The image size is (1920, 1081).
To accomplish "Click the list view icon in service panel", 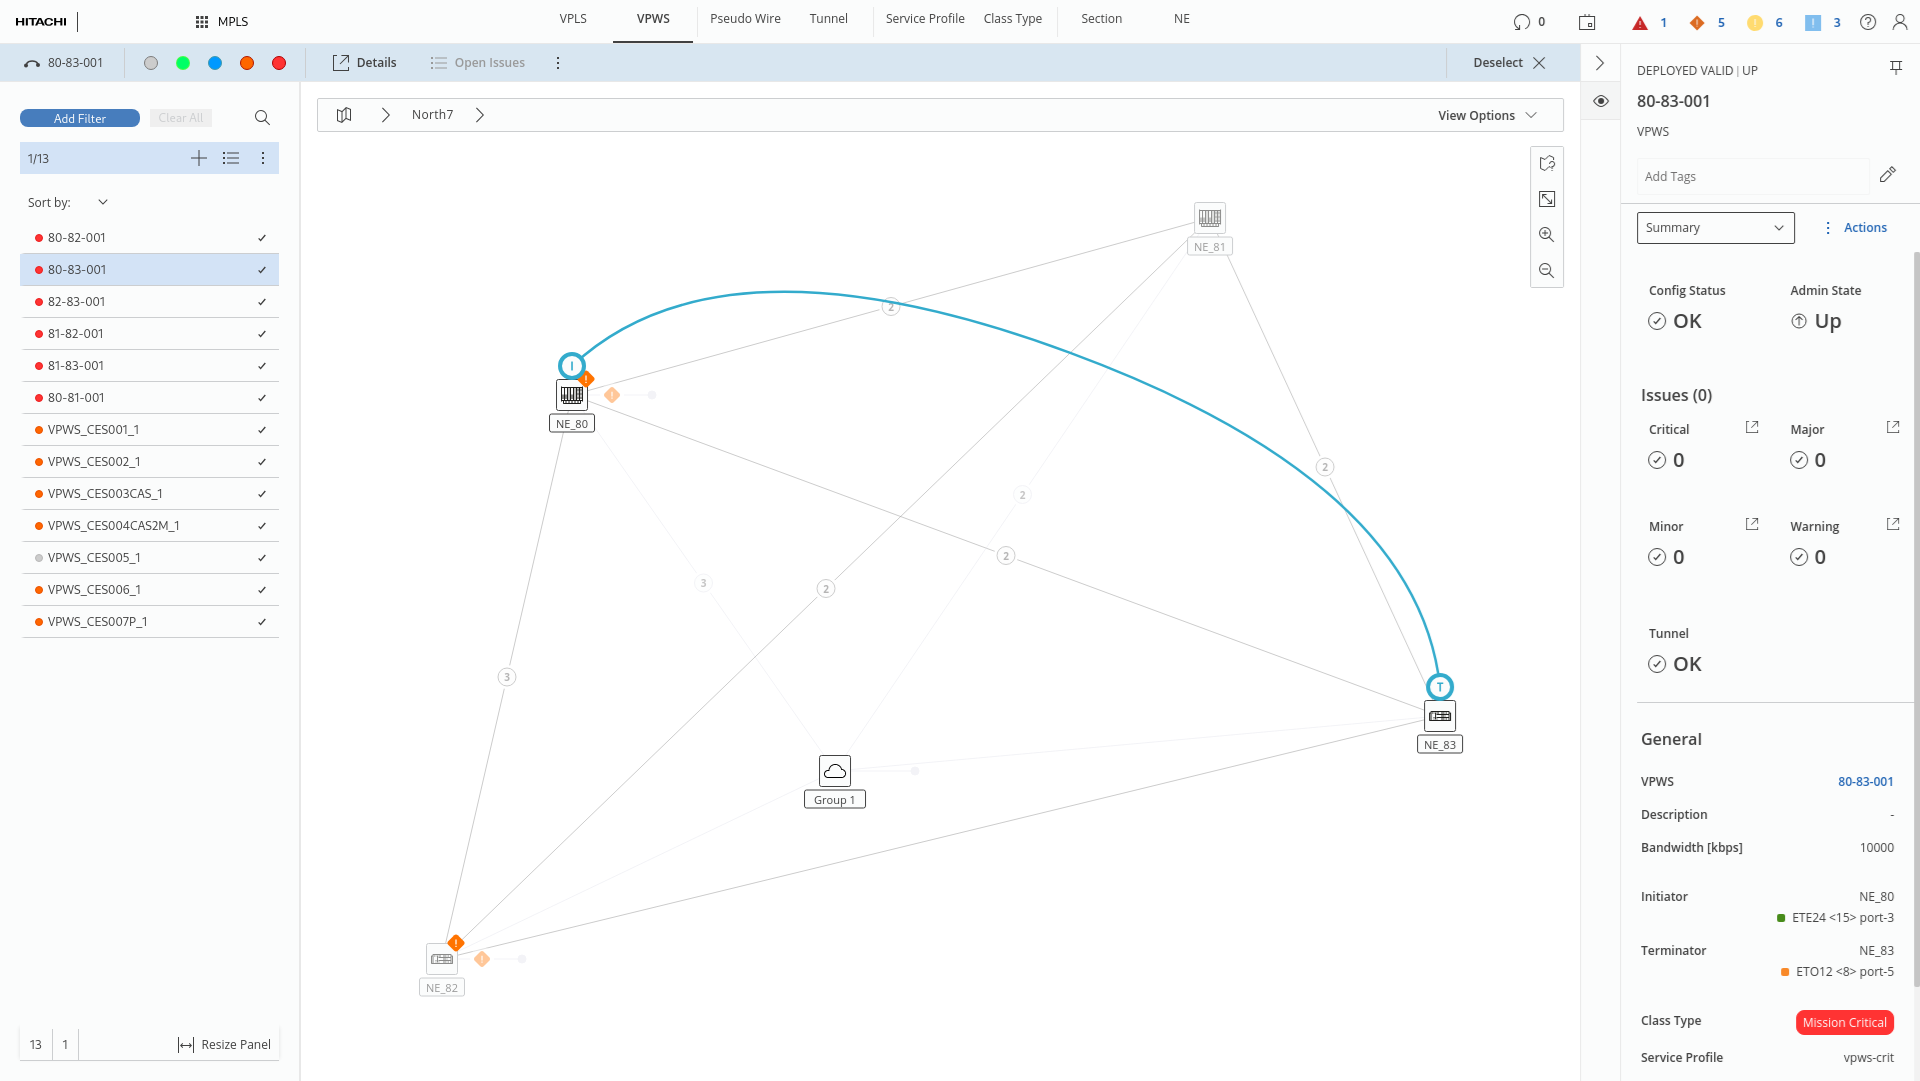I will (x=231, y=158).
